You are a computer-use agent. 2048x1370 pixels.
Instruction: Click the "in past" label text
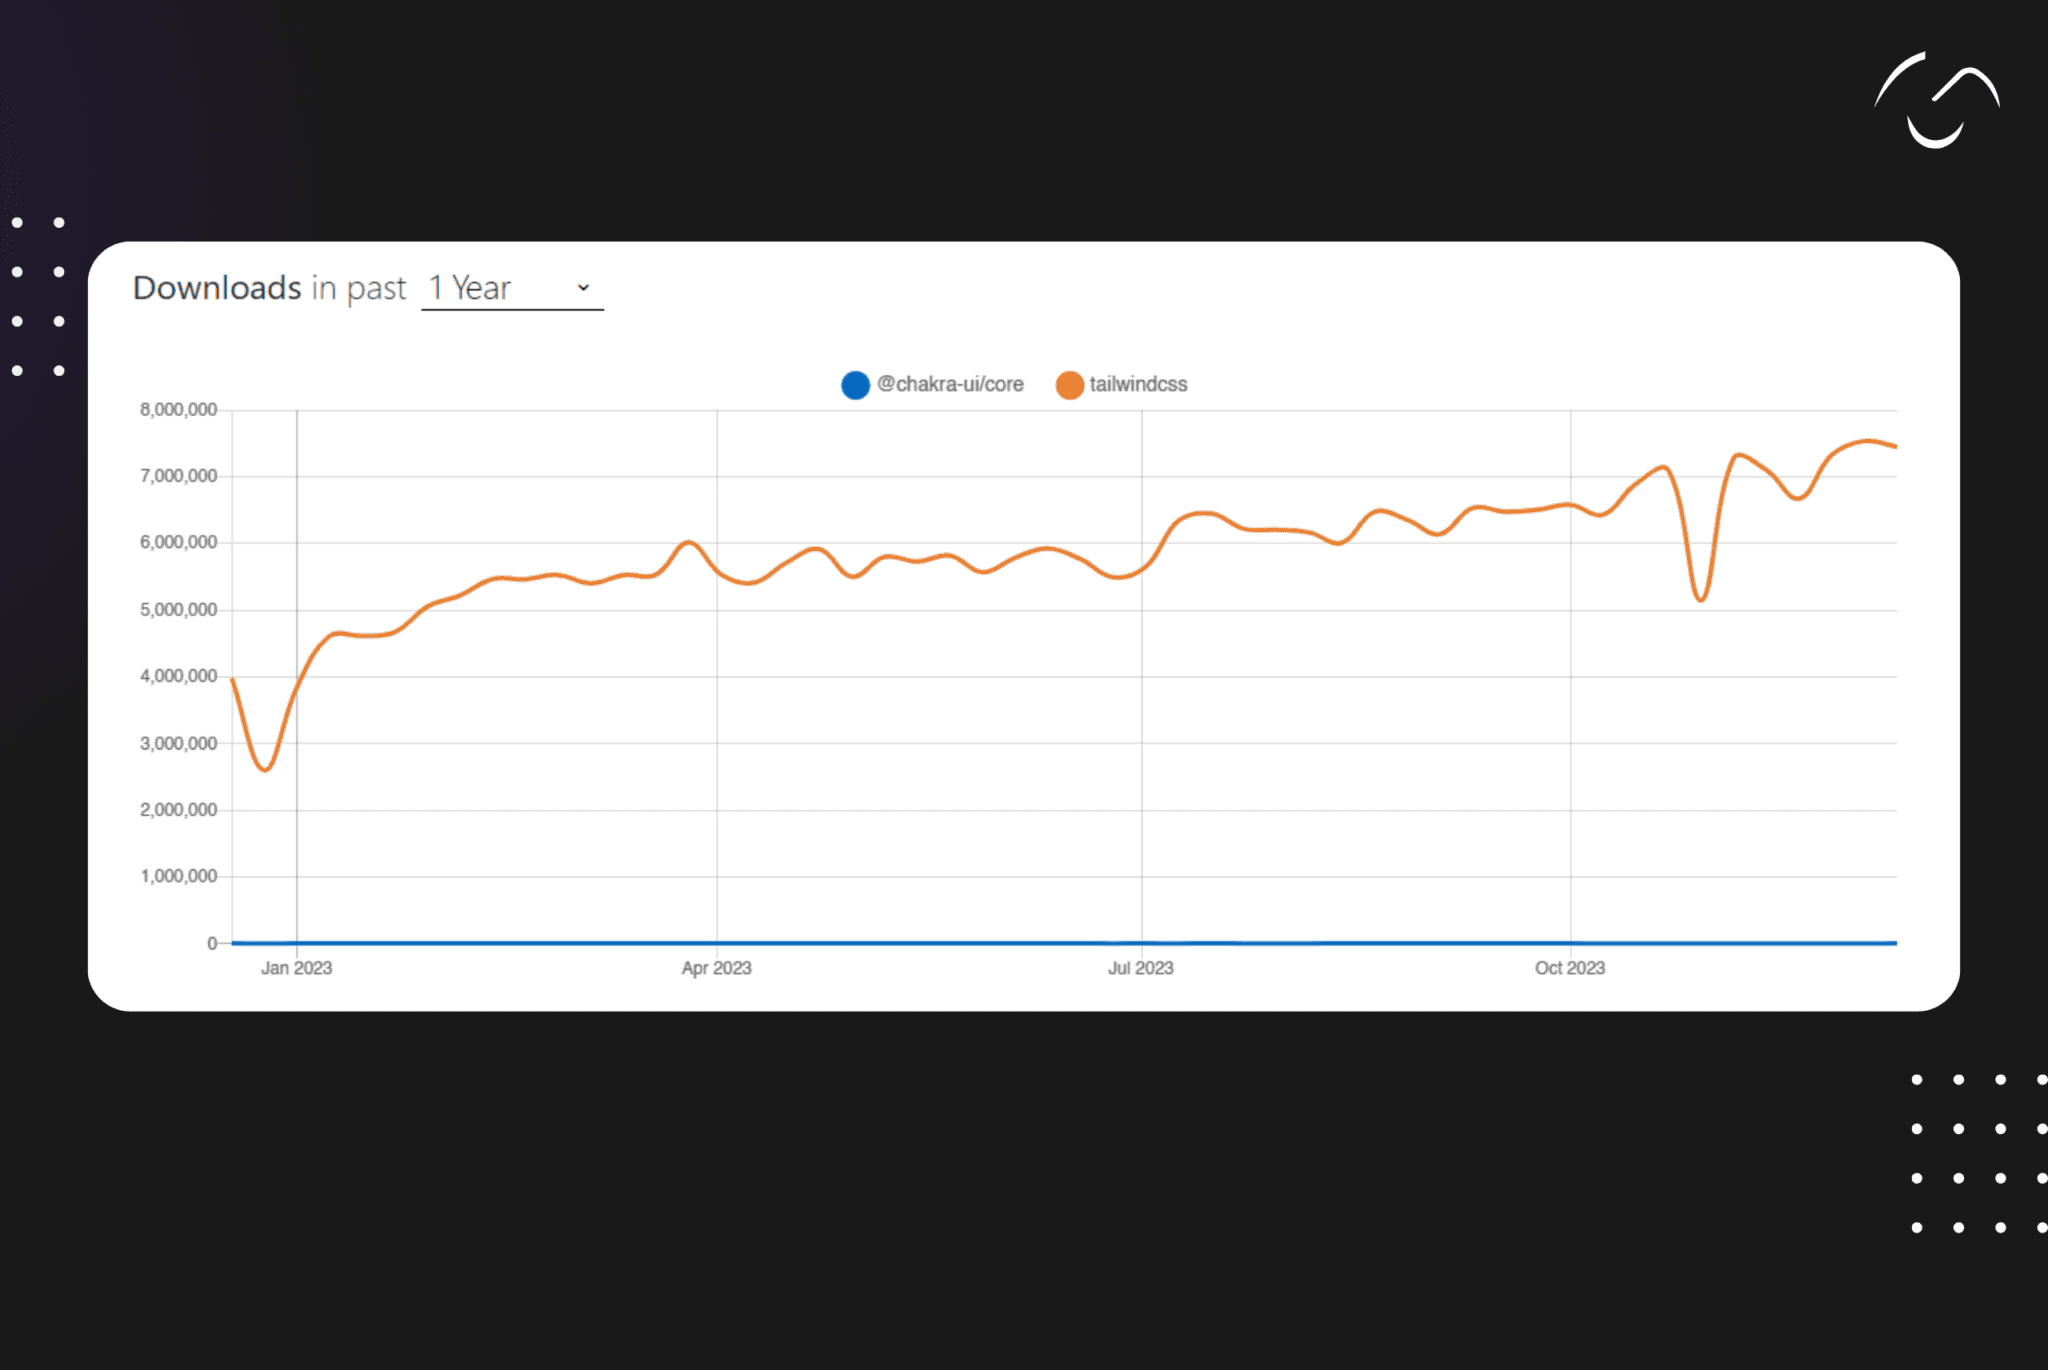[358, 288]
